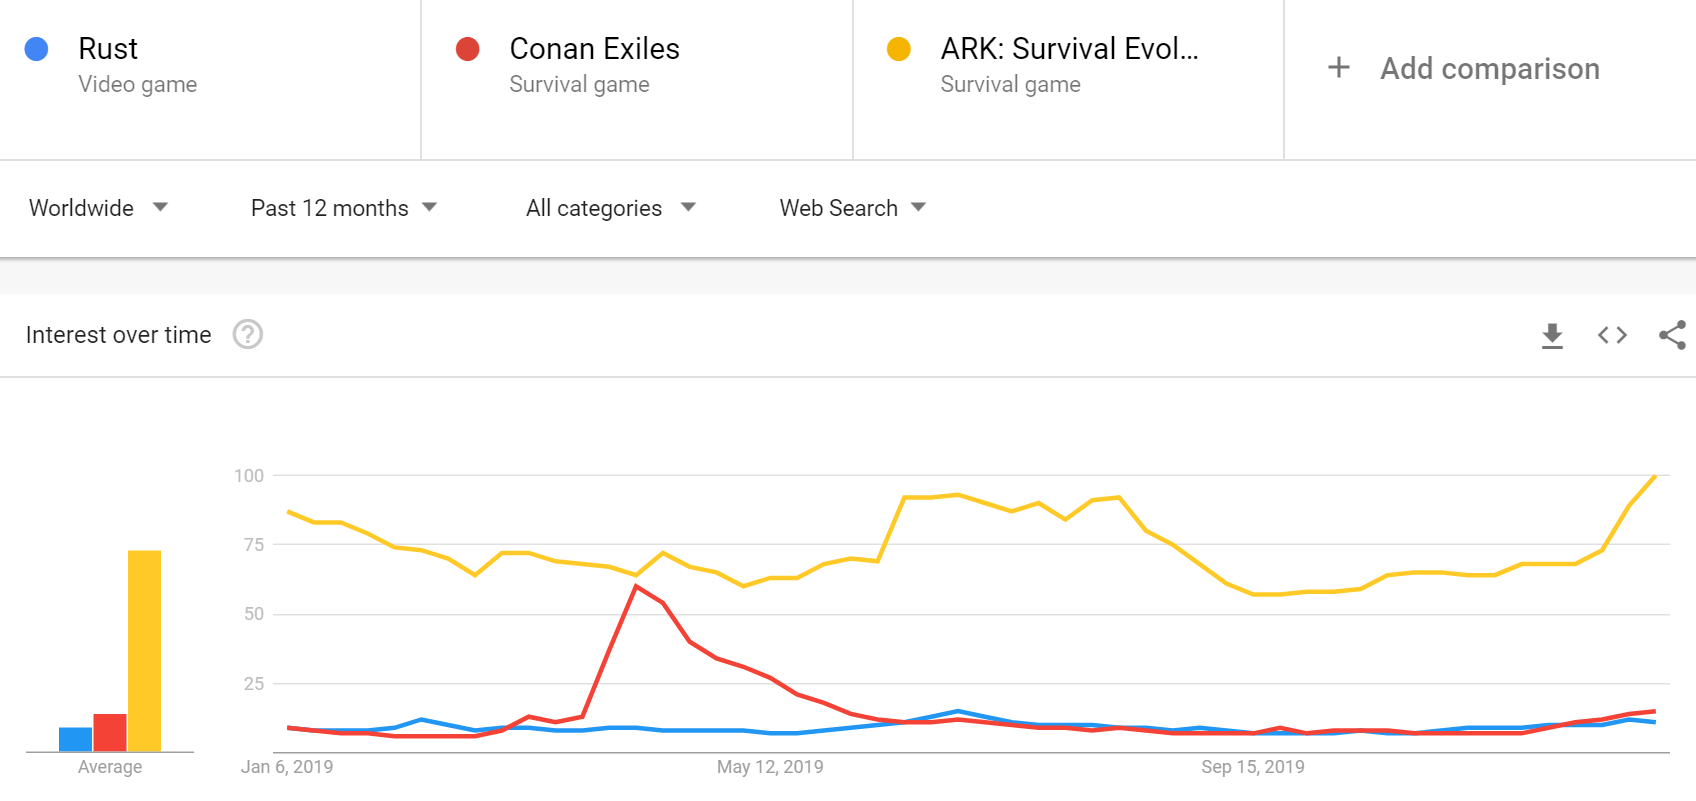Select the Conan Exiles search term
This screenshot has width=1696, height=801.
pyautogui.click(x=594, y=49)
